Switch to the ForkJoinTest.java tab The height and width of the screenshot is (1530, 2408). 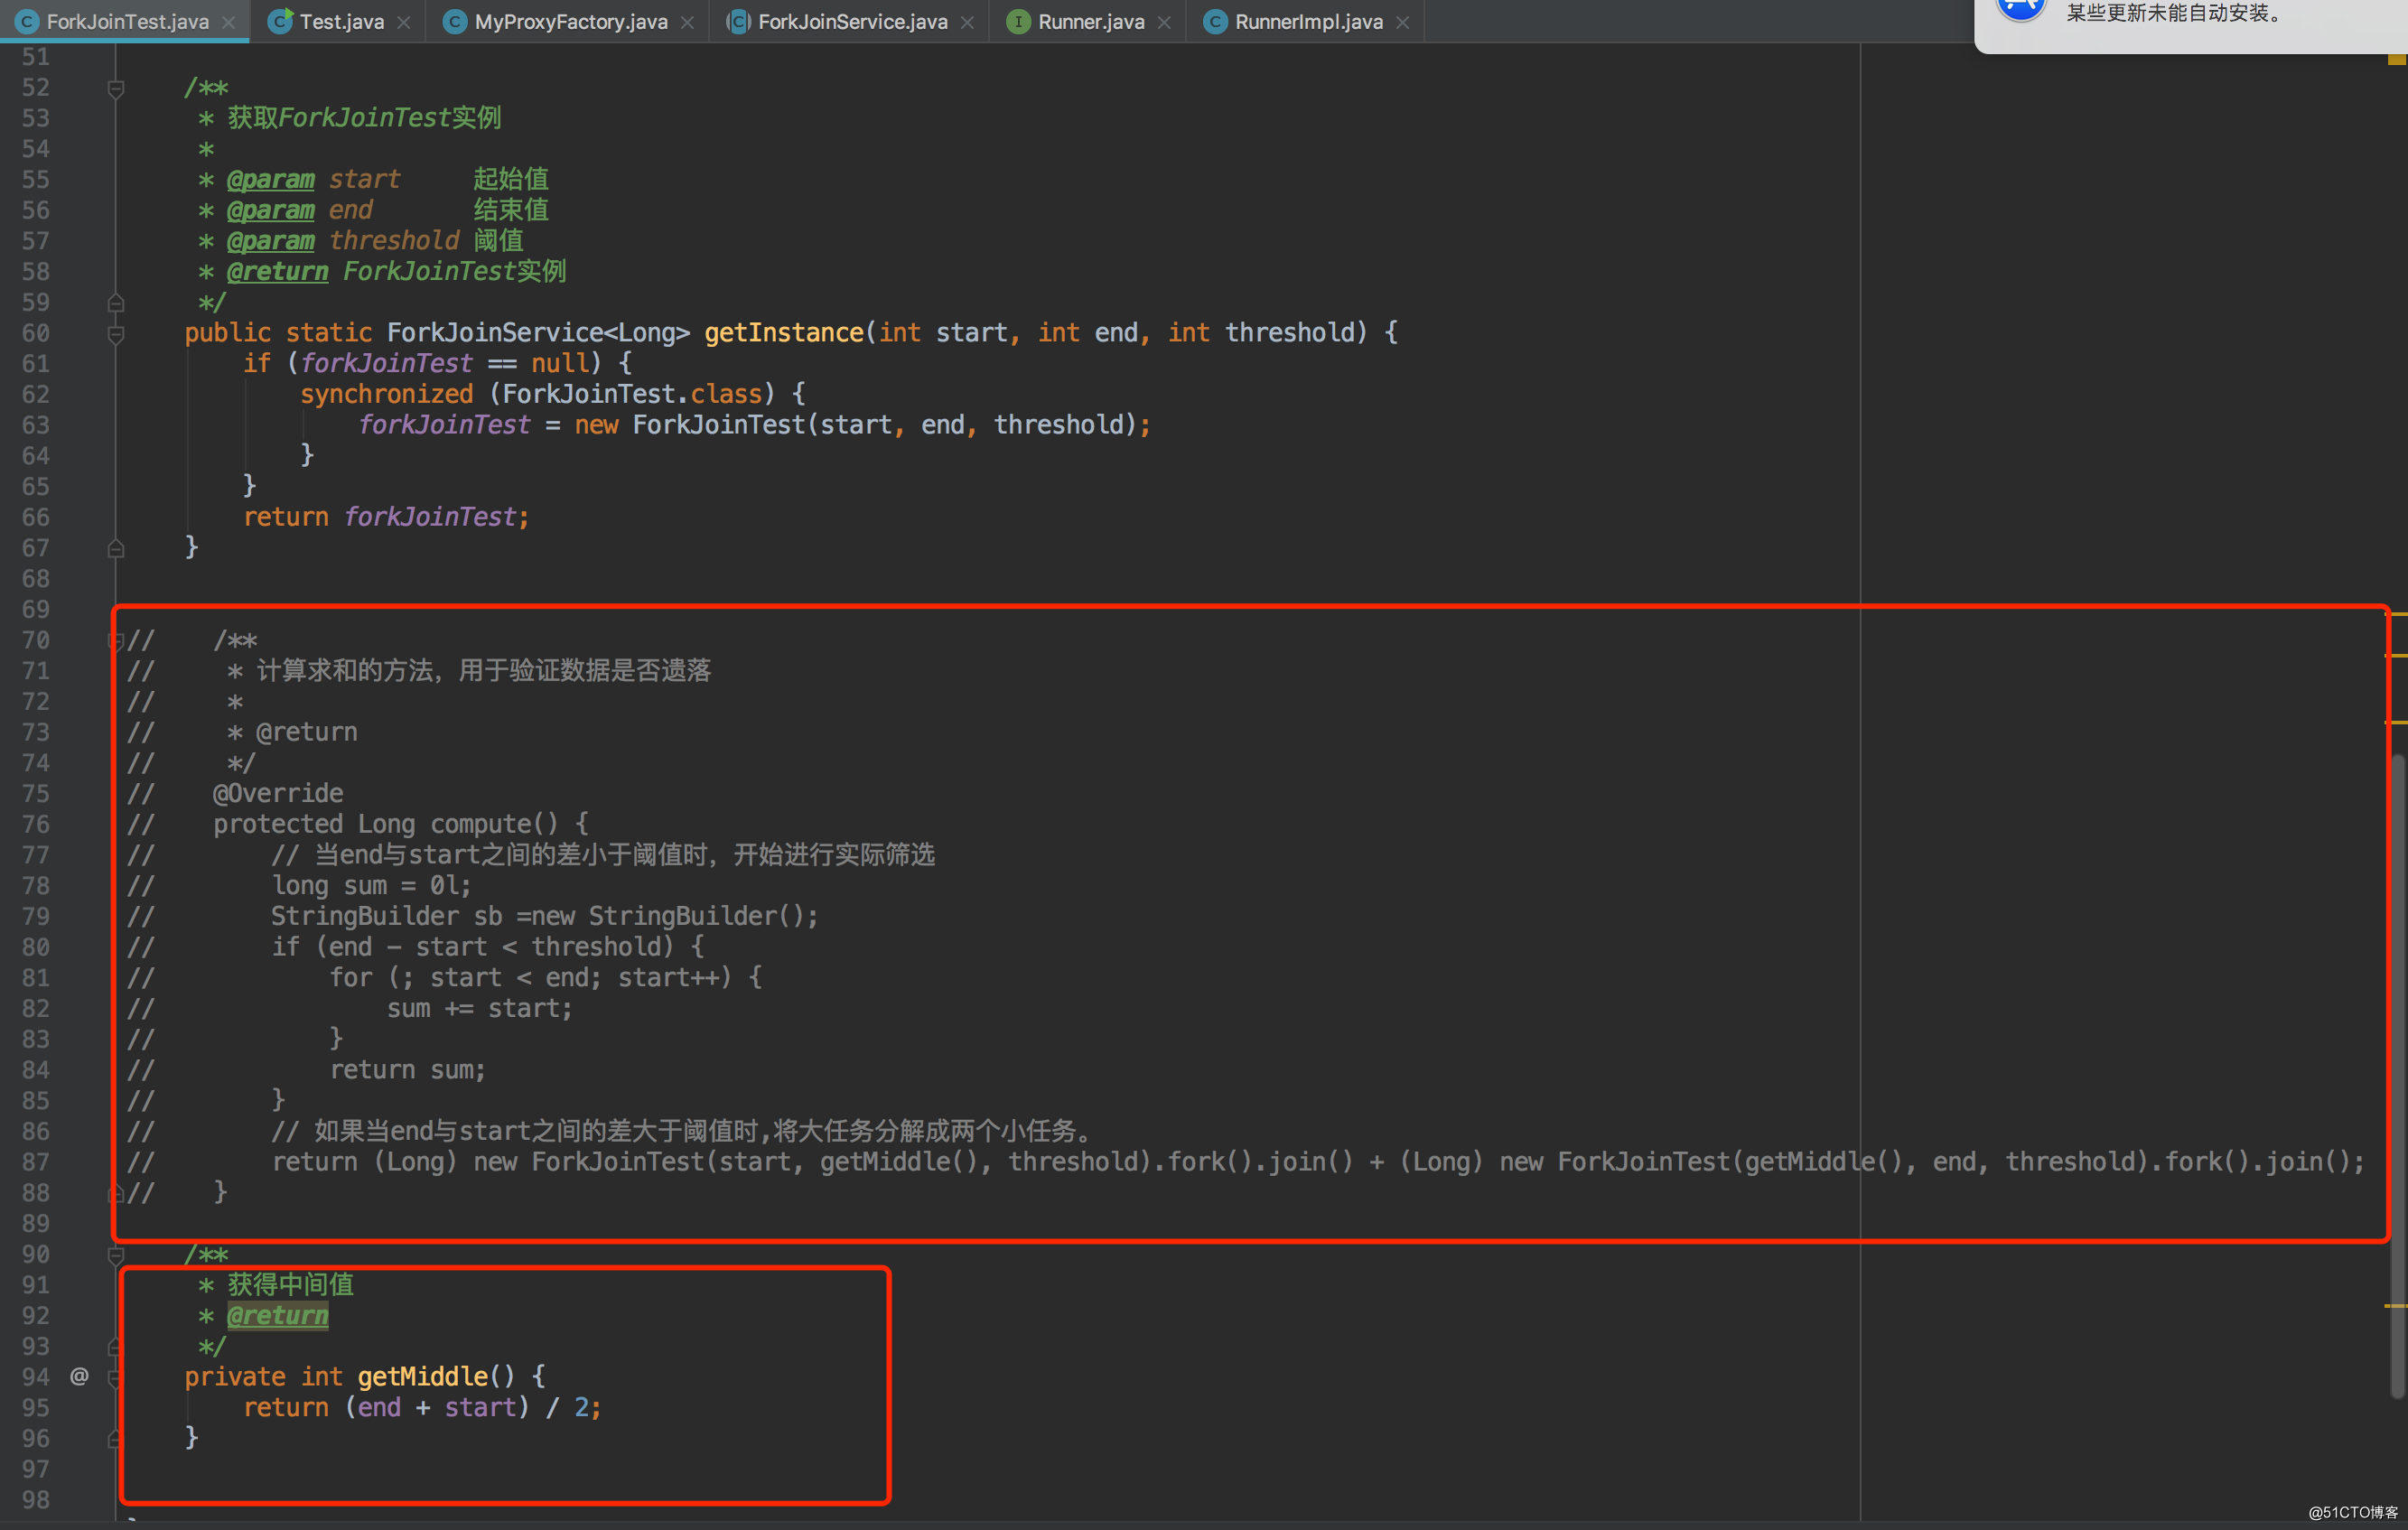coord(125,21)
